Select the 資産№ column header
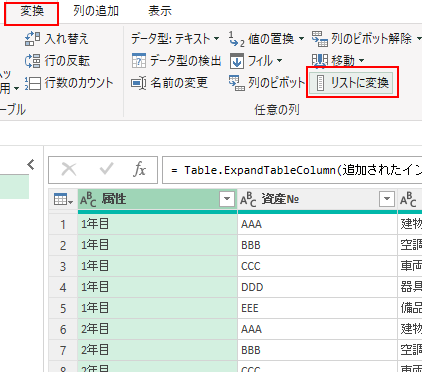 tap(317, 199)
